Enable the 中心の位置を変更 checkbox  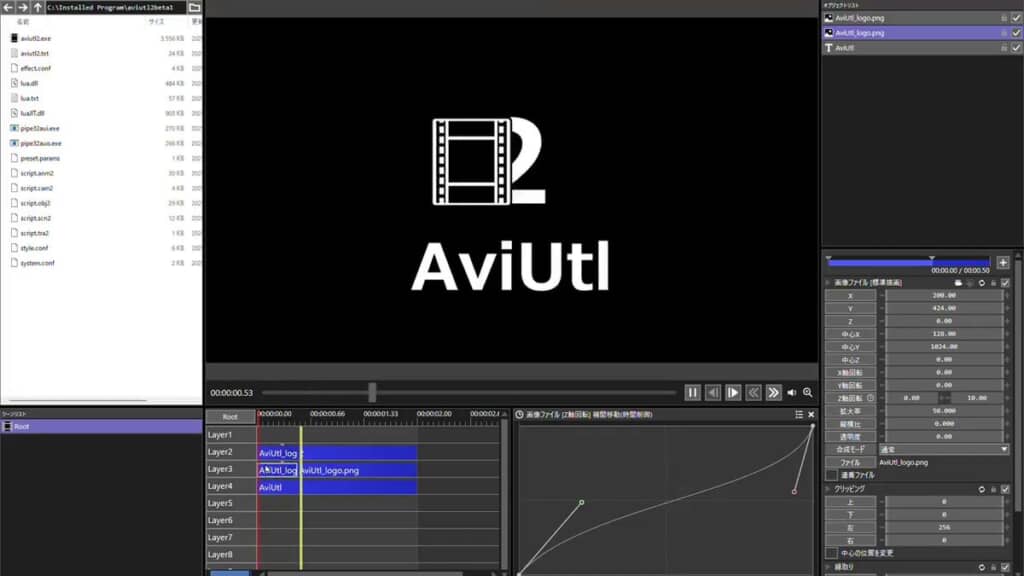[x=831, y=553]
